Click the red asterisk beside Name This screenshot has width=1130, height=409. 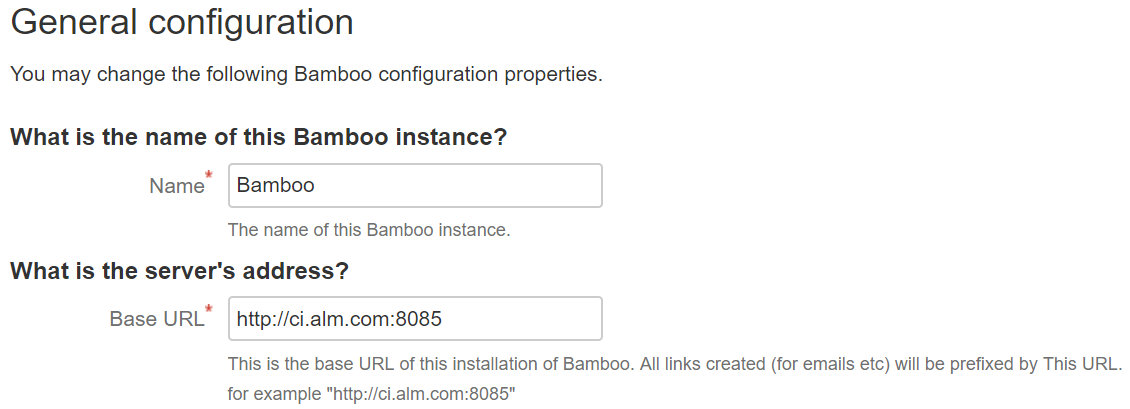coord(209,176)
